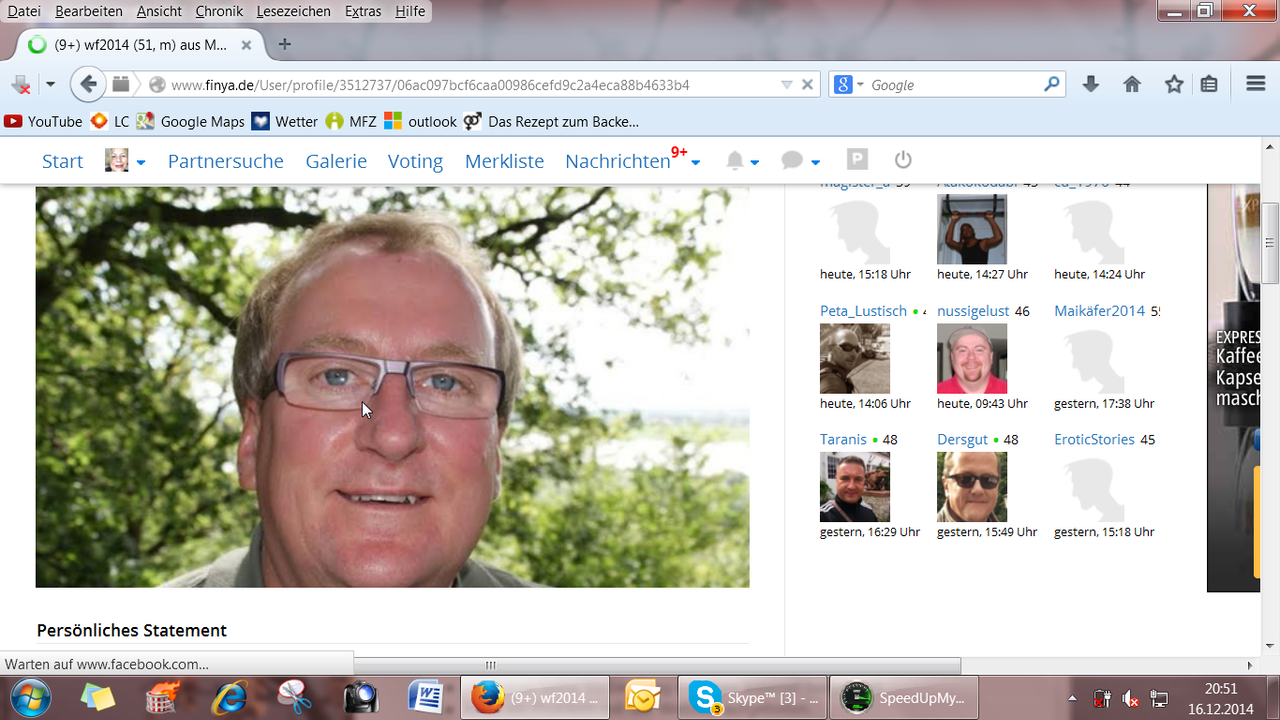Screen dimensions: 1280x720
Task: Go back with the browser back arrow
Action: pyautogui.click(x=88, y=85)
